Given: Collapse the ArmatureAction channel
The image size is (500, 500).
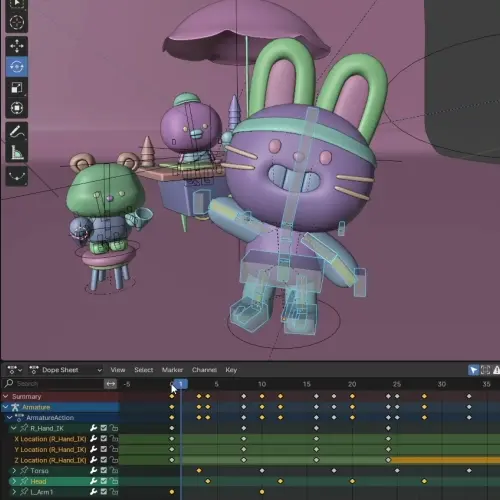Looking at the screenshot, I should (10, 418).
